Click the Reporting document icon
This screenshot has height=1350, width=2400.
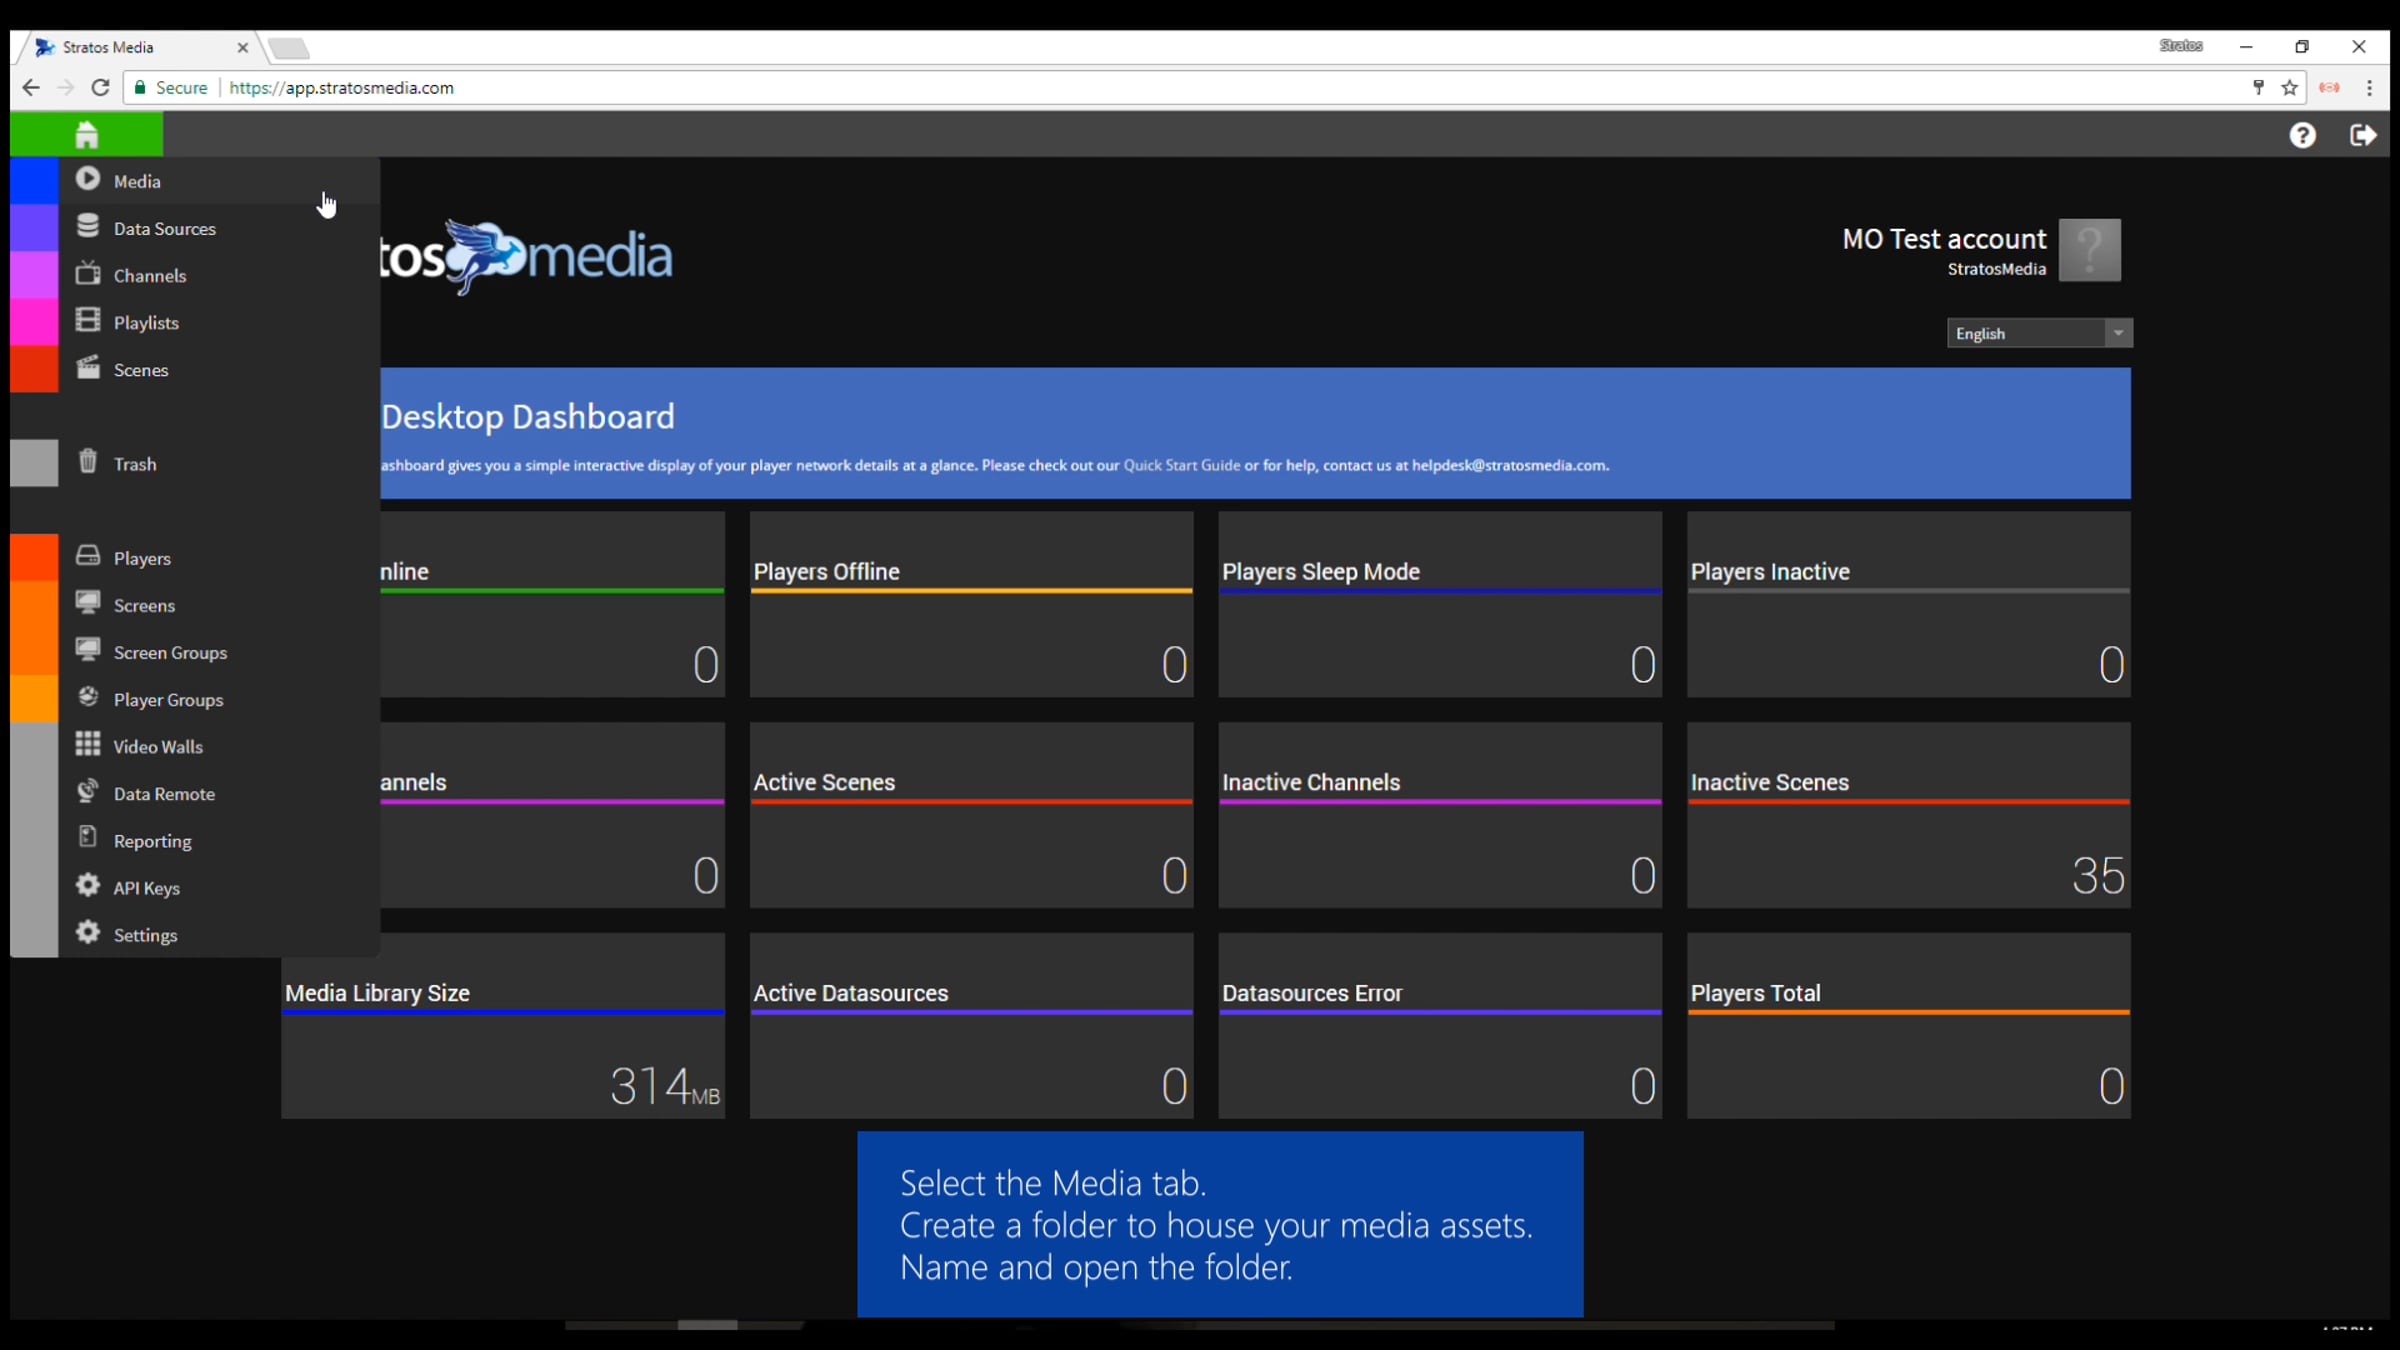click(88, 838)
